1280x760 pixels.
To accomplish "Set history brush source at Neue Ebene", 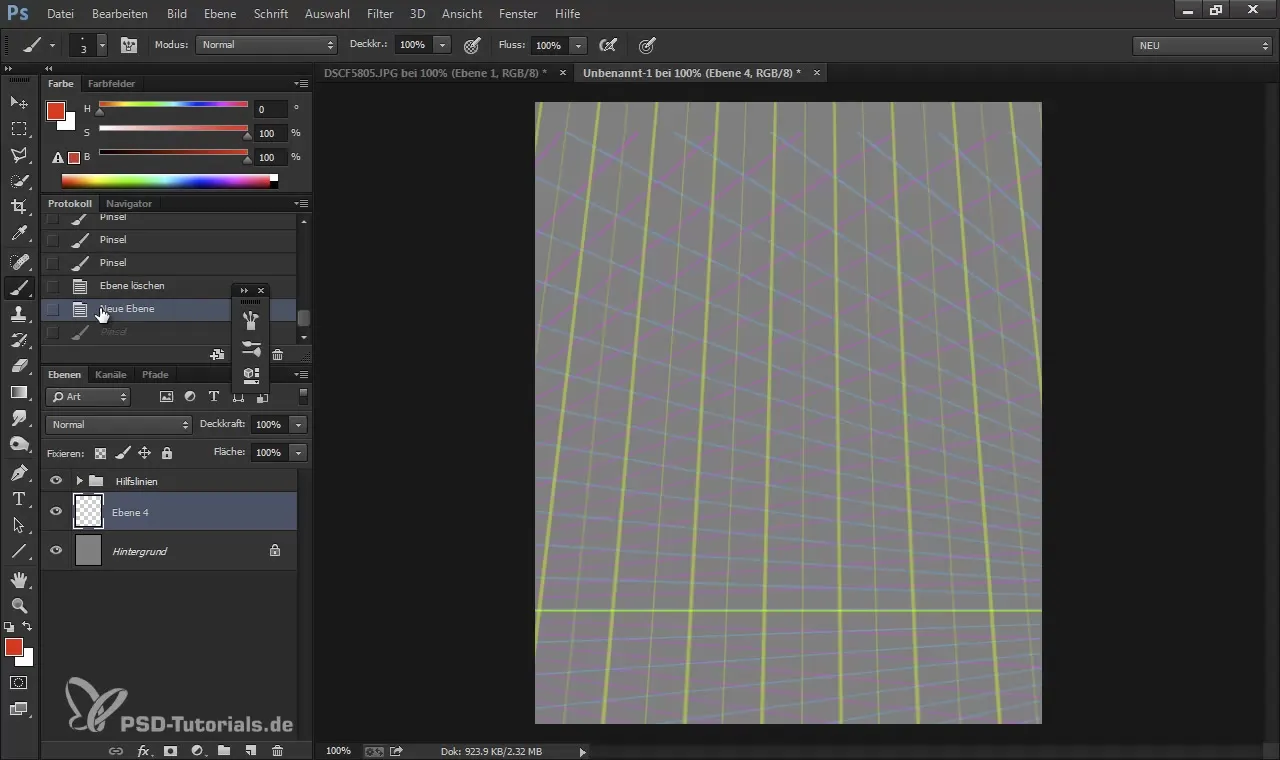I will [53, 309].
